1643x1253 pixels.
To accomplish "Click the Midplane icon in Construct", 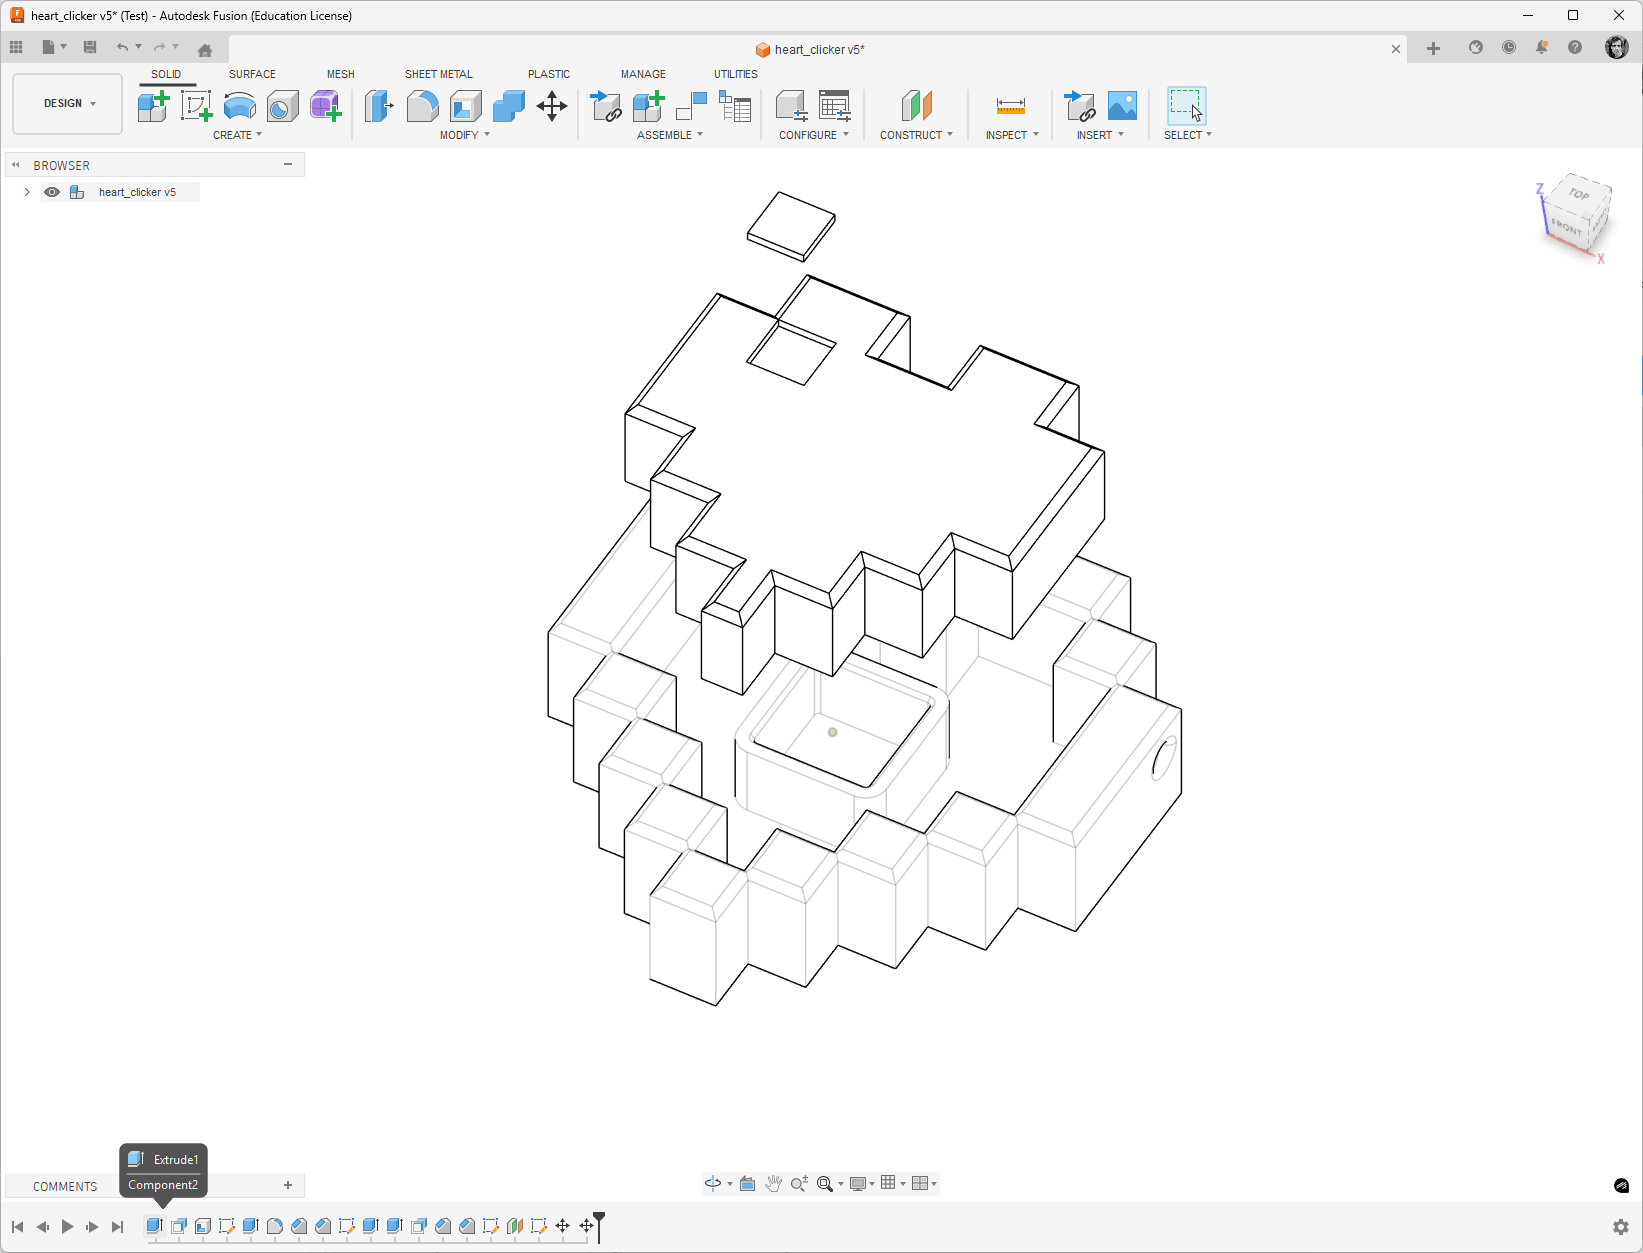I will 916,106.
